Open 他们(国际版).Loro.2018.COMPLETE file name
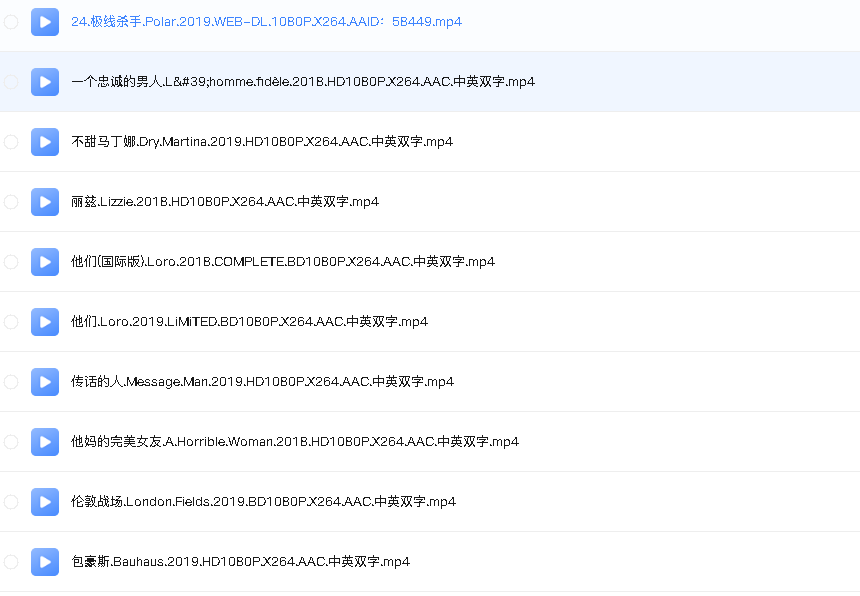 click(x=283, y=262)
